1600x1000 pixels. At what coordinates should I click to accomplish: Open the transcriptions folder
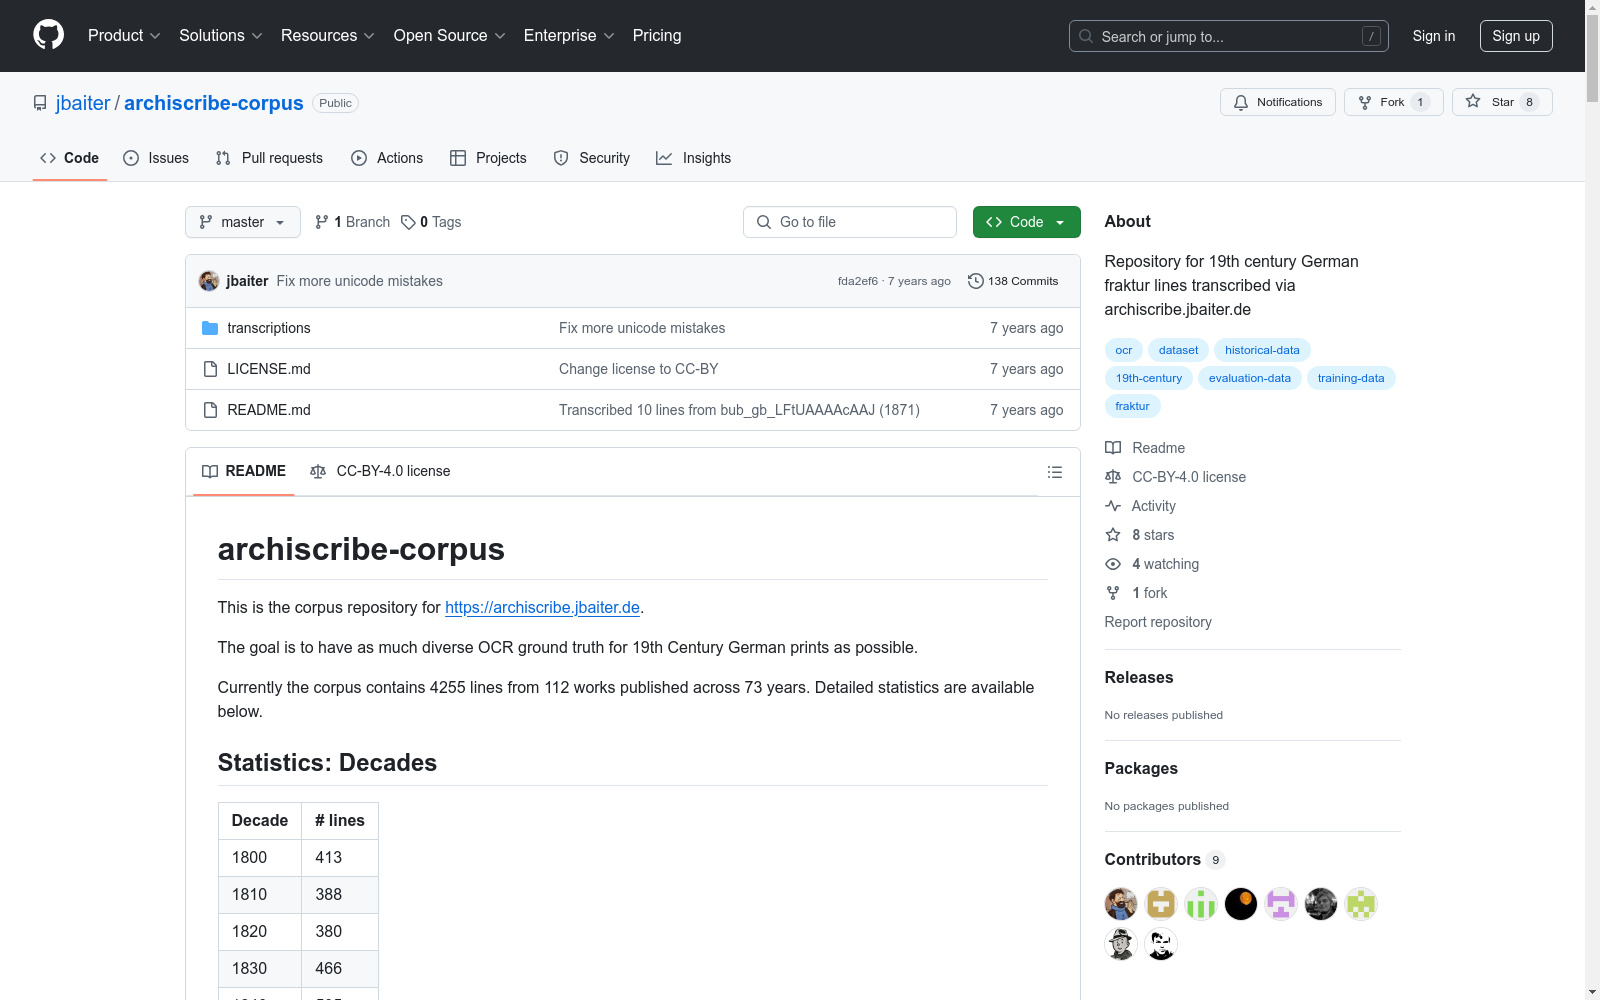click(269, 328)
